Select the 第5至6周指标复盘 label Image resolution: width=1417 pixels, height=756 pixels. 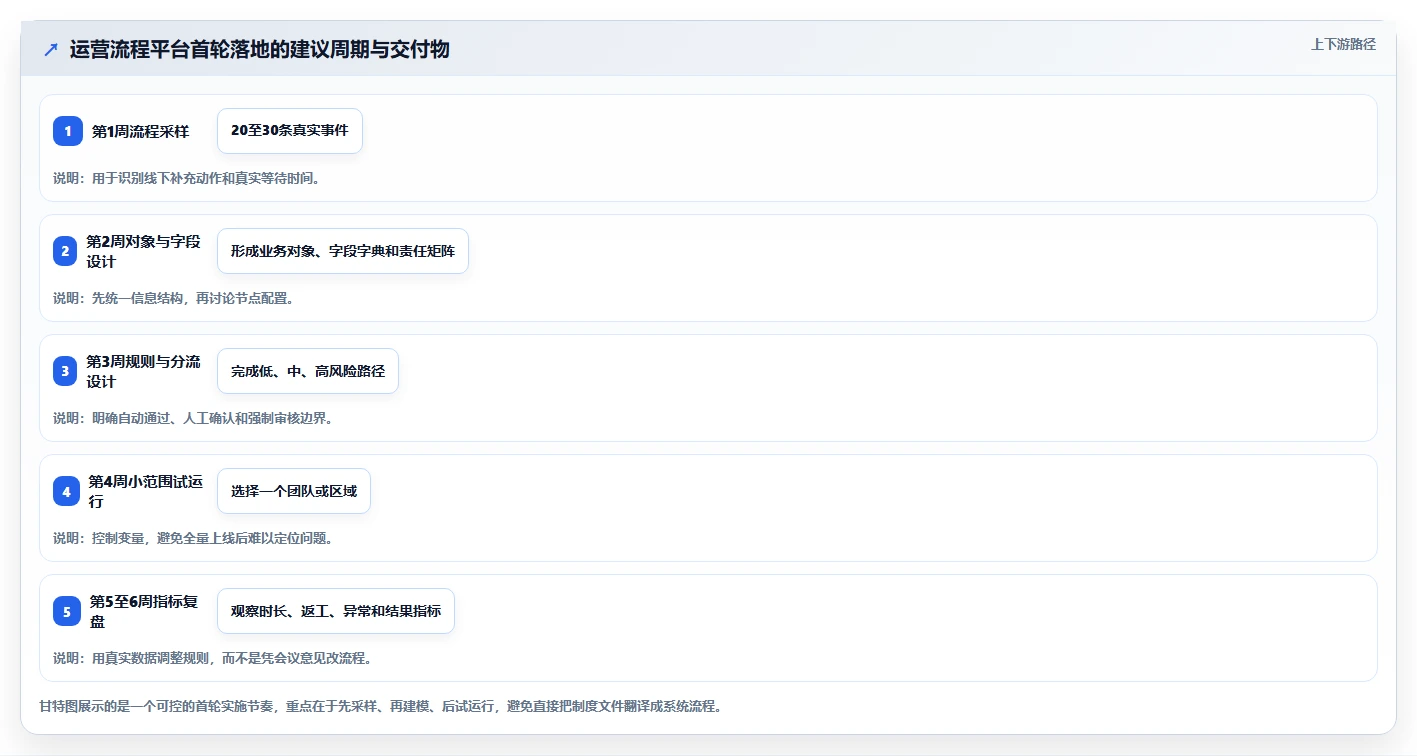click(x=145, y=611)
